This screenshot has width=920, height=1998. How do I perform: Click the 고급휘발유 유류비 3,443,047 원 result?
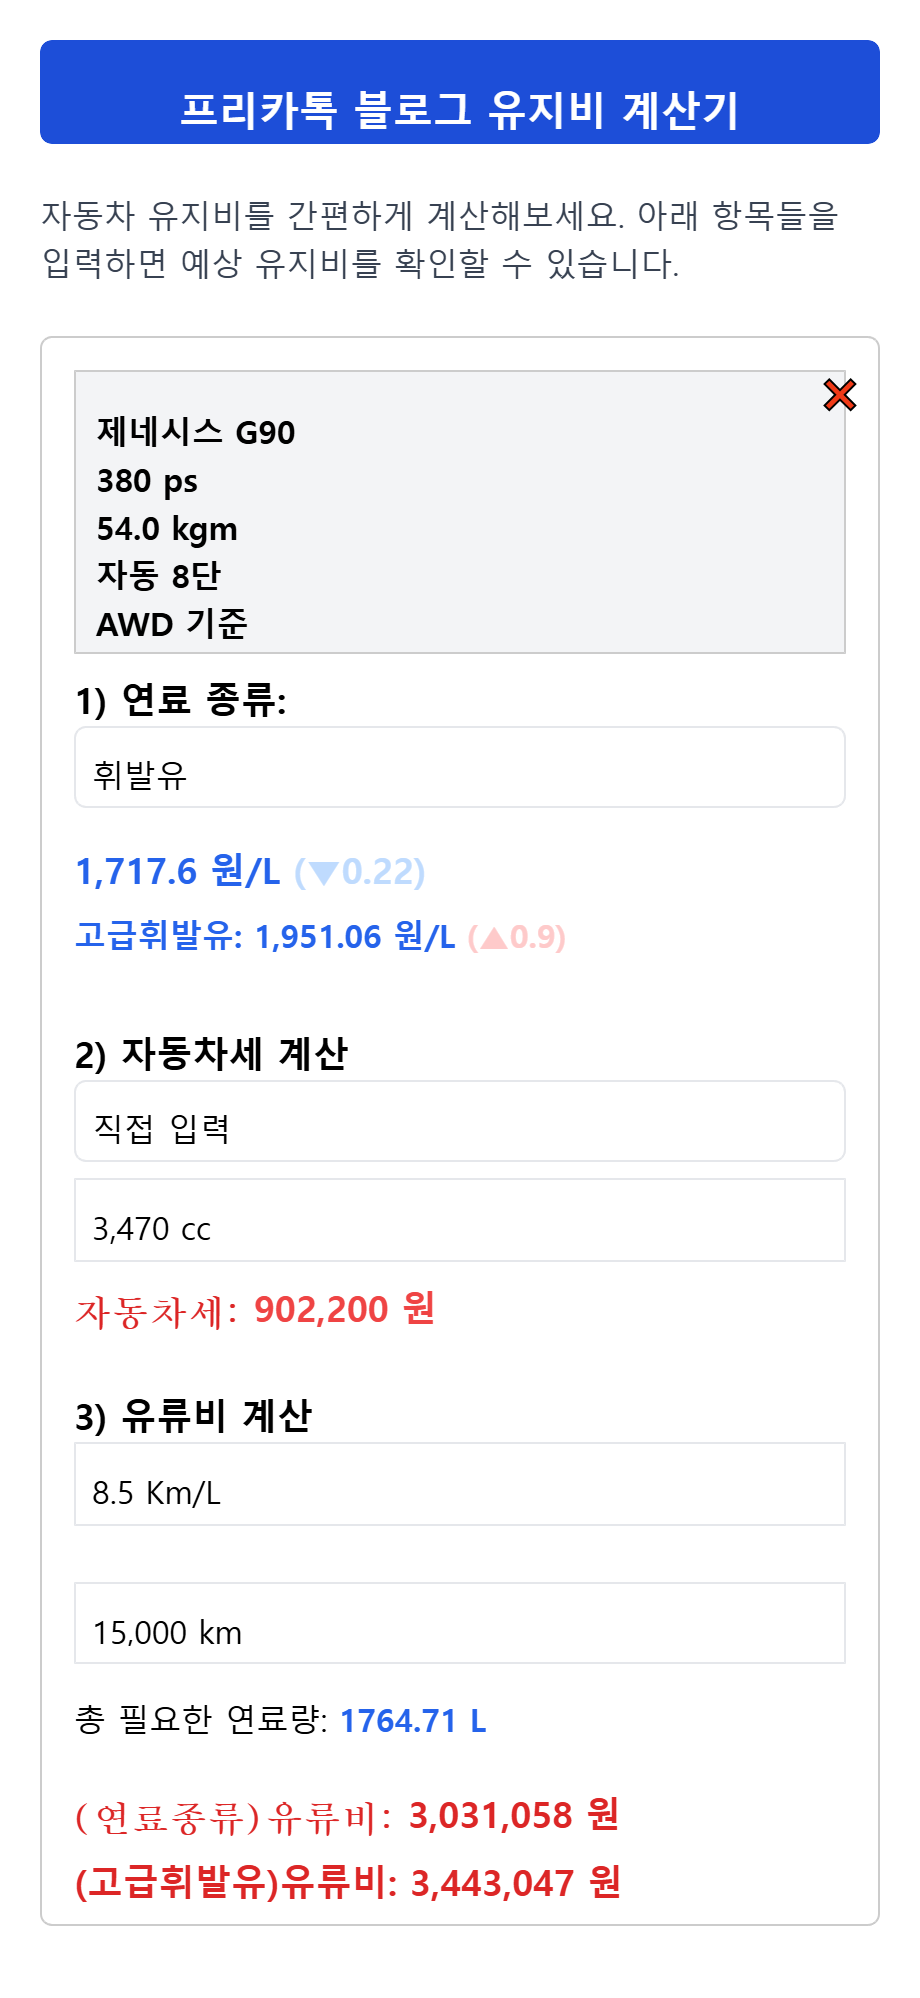pyautogui.click(x=348, y=1883)
